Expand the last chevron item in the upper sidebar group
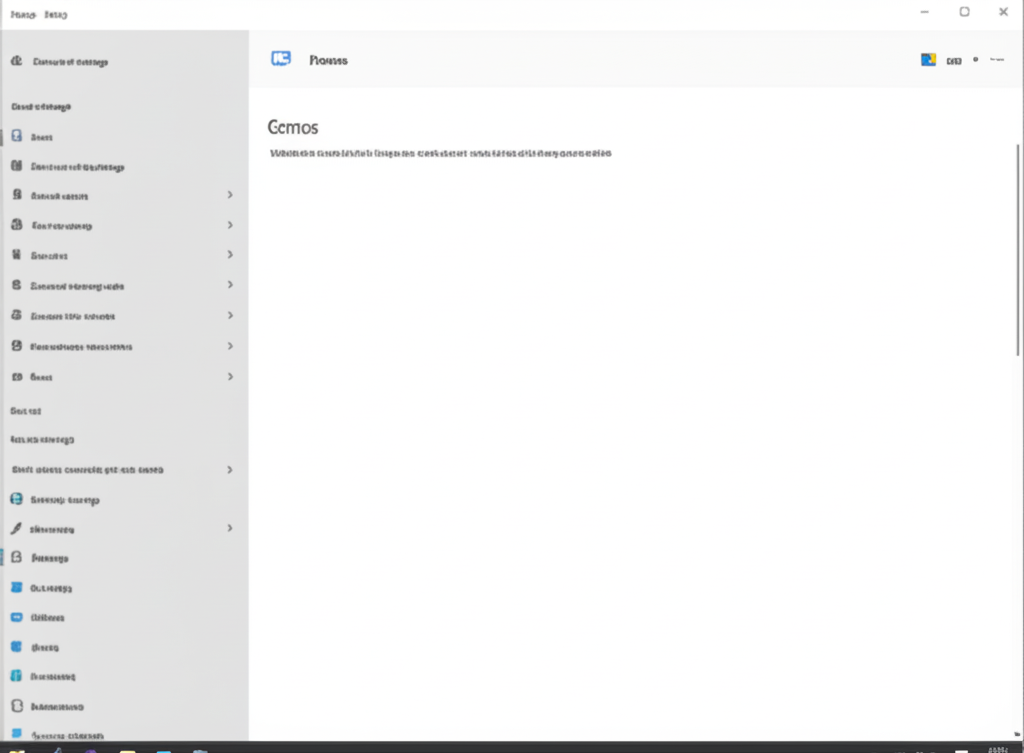 coord(230,376)
